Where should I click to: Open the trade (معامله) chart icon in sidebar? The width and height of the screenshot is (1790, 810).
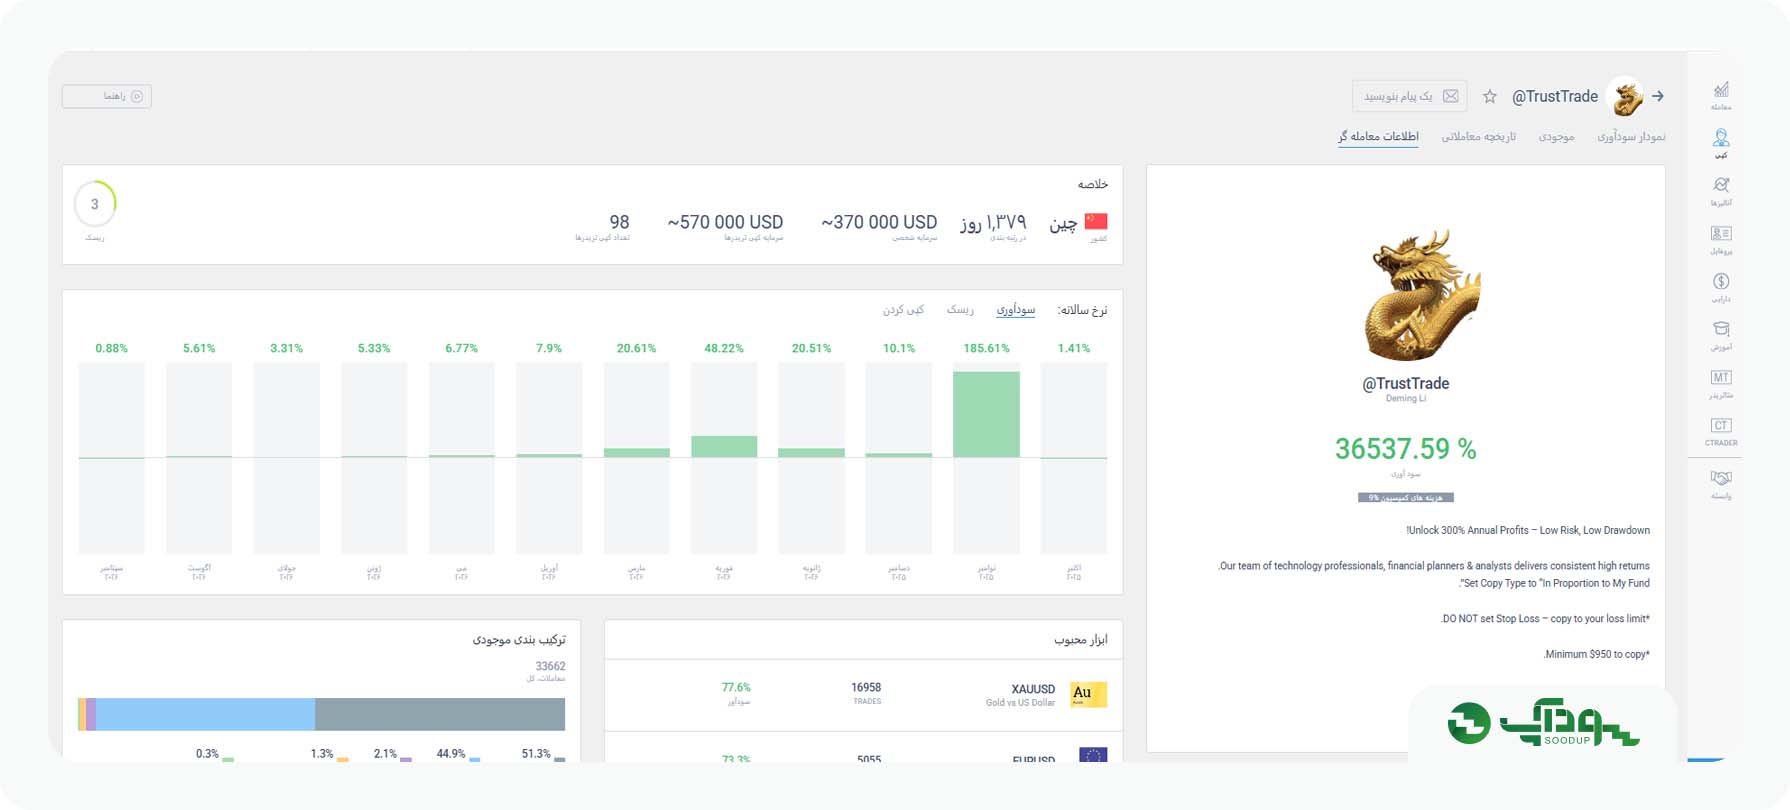(x=1721, y=90)
